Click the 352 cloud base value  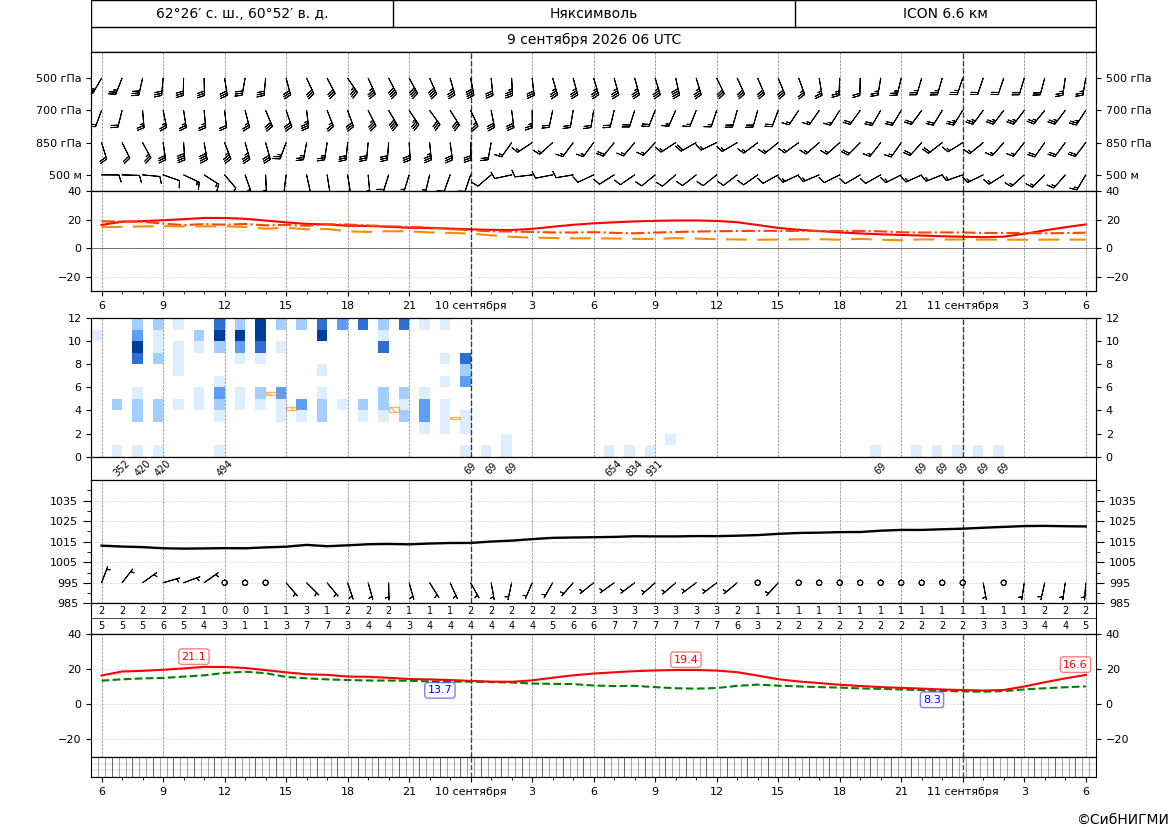coord(121,468)
